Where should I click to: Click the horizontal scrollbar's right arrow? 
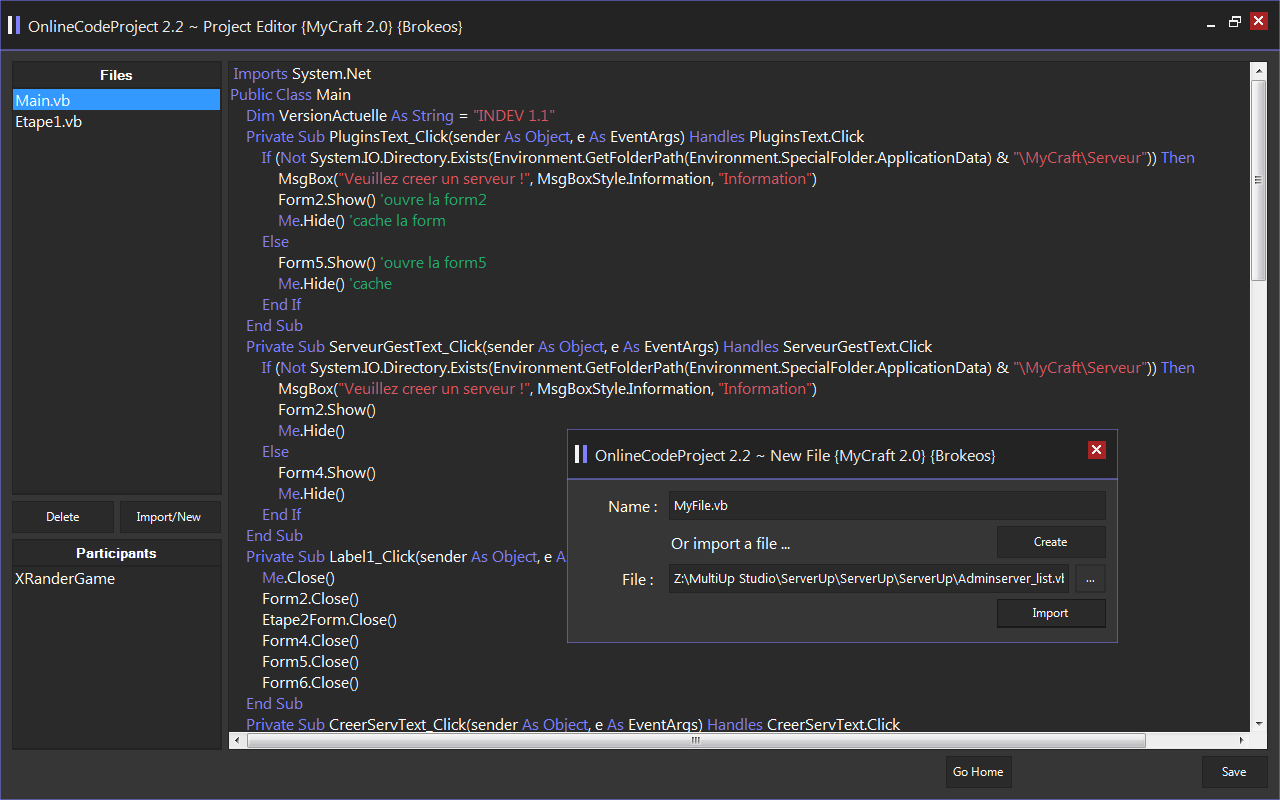pyautogui.click(x=1241, y=741)
